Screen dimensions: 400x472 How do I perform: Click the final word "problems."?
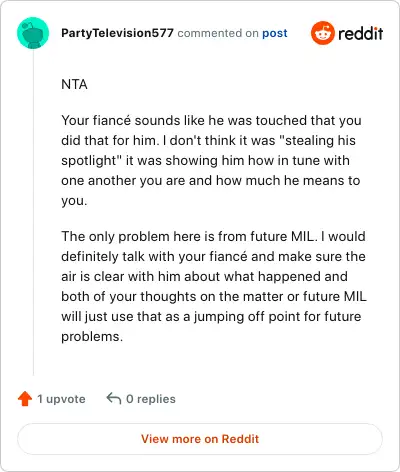pyautogui.click(x=92, y=337)
